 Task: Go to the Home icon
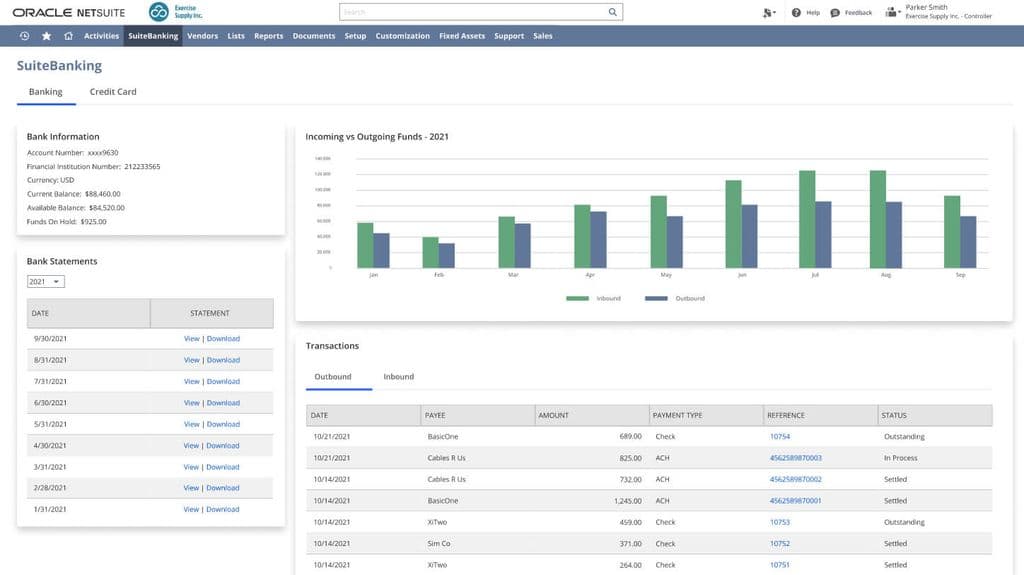pos(68,36)
